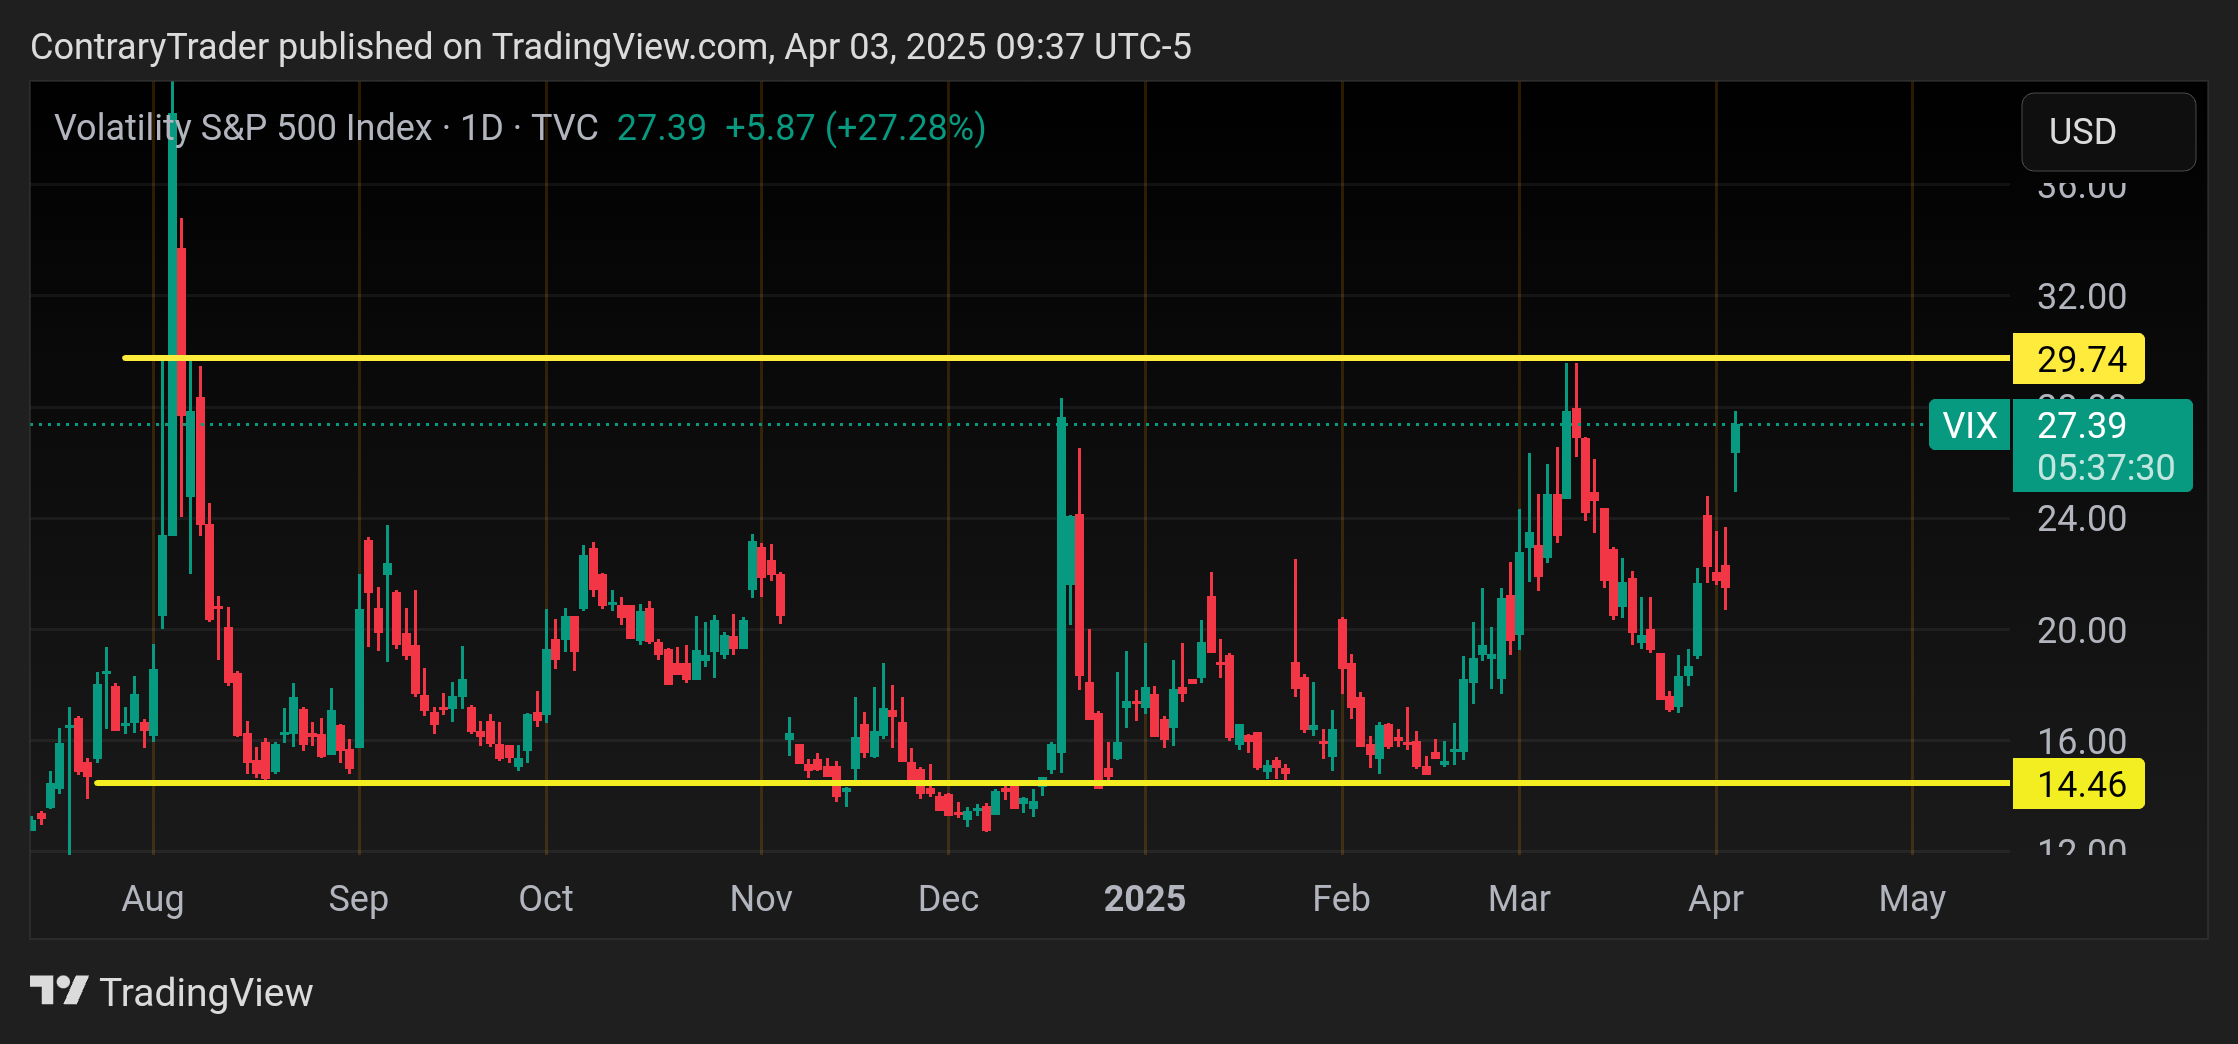Click the Nov time axis label

tap(761, 898)
